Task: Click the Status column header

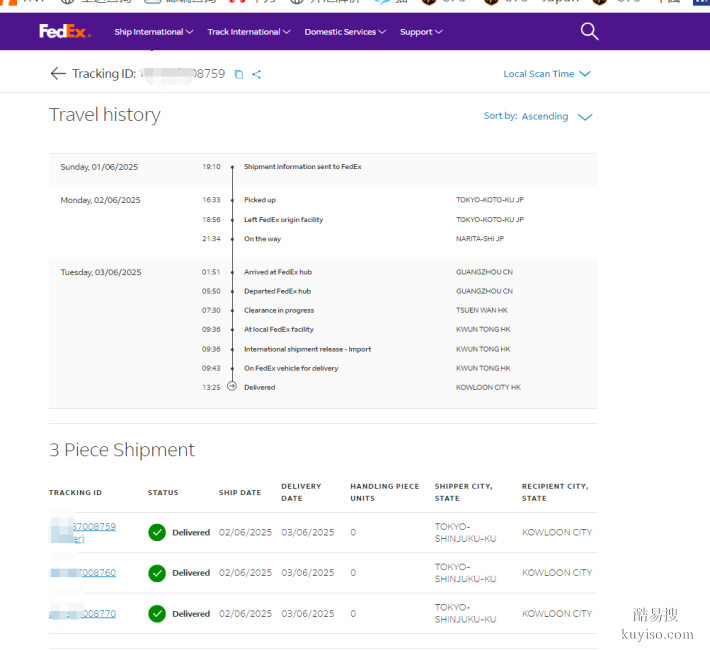Action: 163,492
